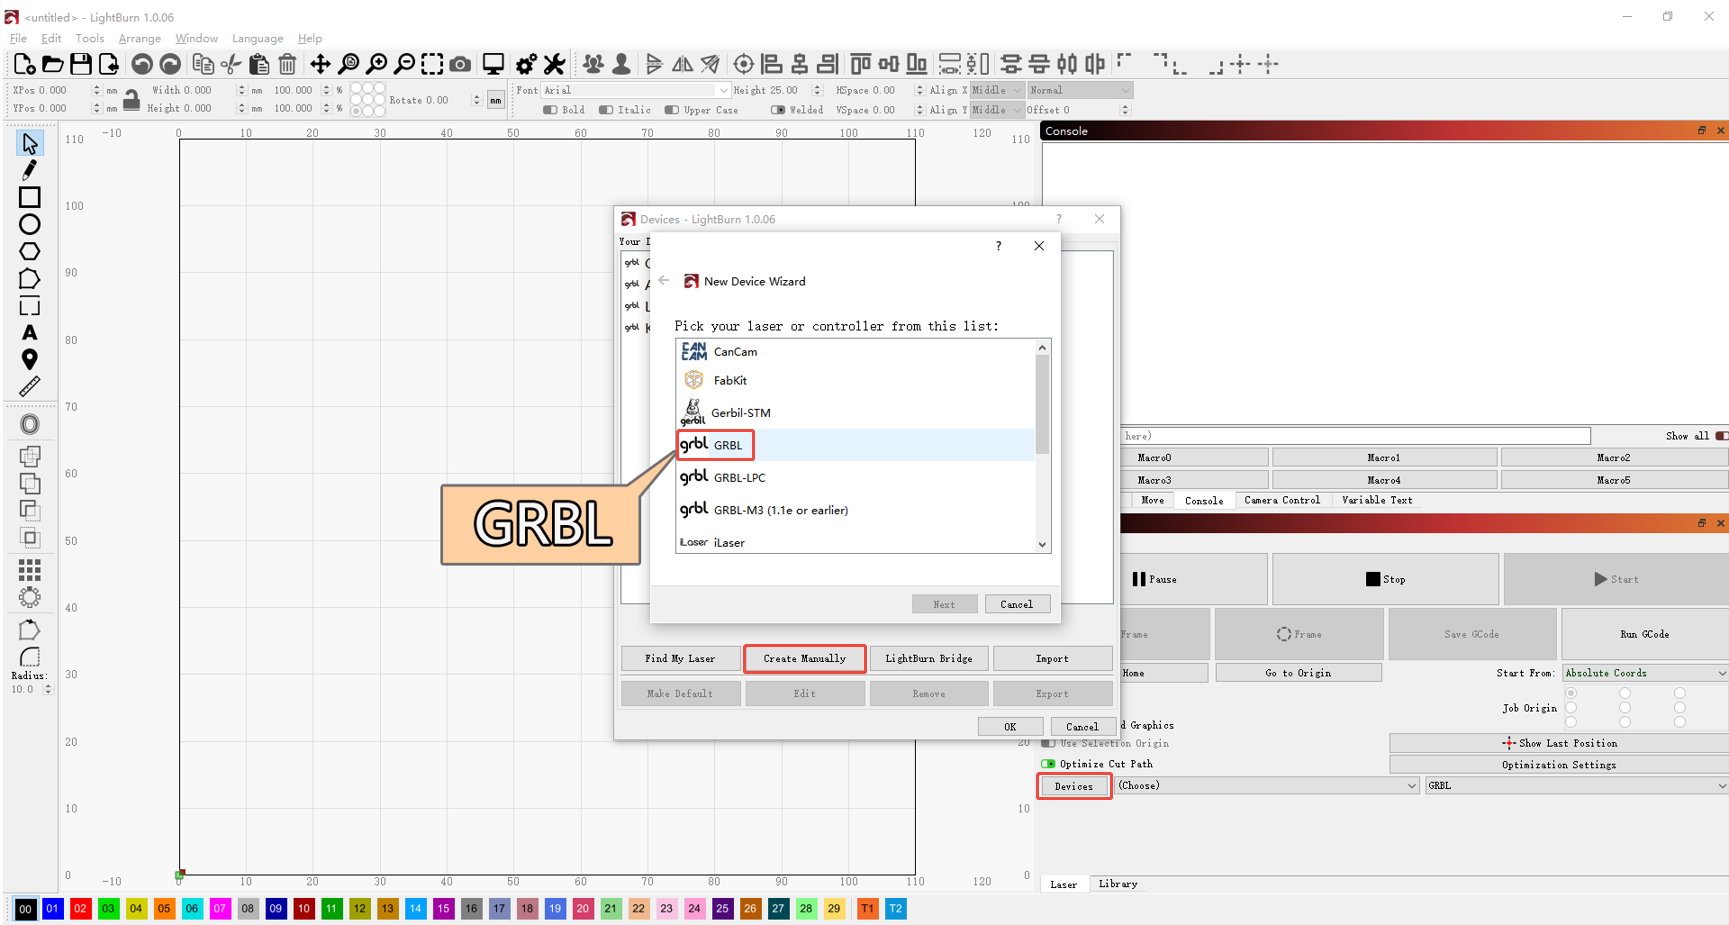Image resolution: width=1729 pixels, height=925 pixels.
Task: Pick the blue 01 layer color swatch
Action: pyautogui.click(x=53, y=909)
